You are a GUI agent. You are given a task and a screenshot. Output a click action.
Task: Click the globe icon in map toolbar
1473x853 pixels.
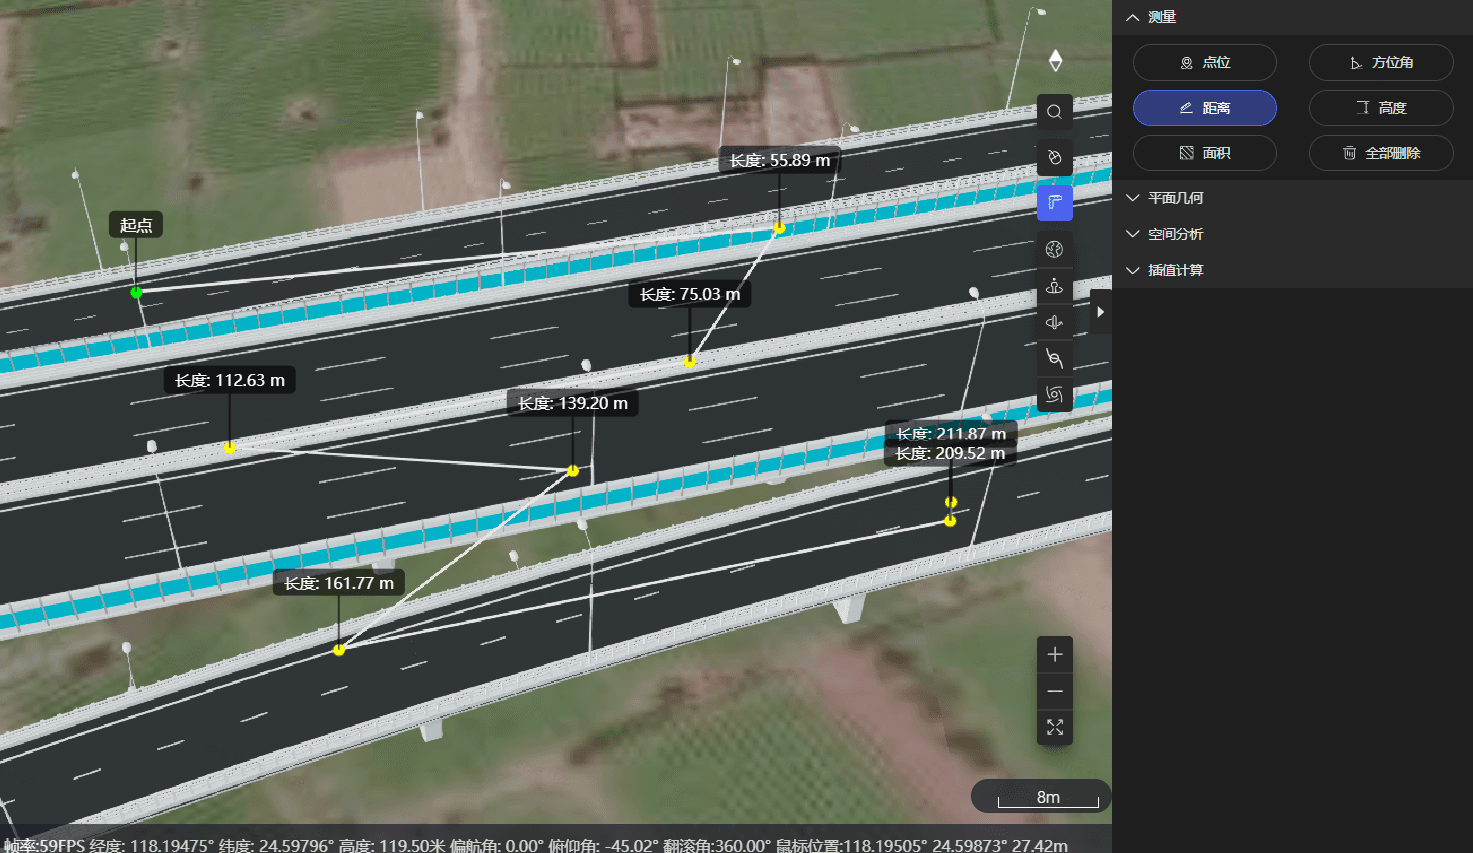coord(1054,250)
